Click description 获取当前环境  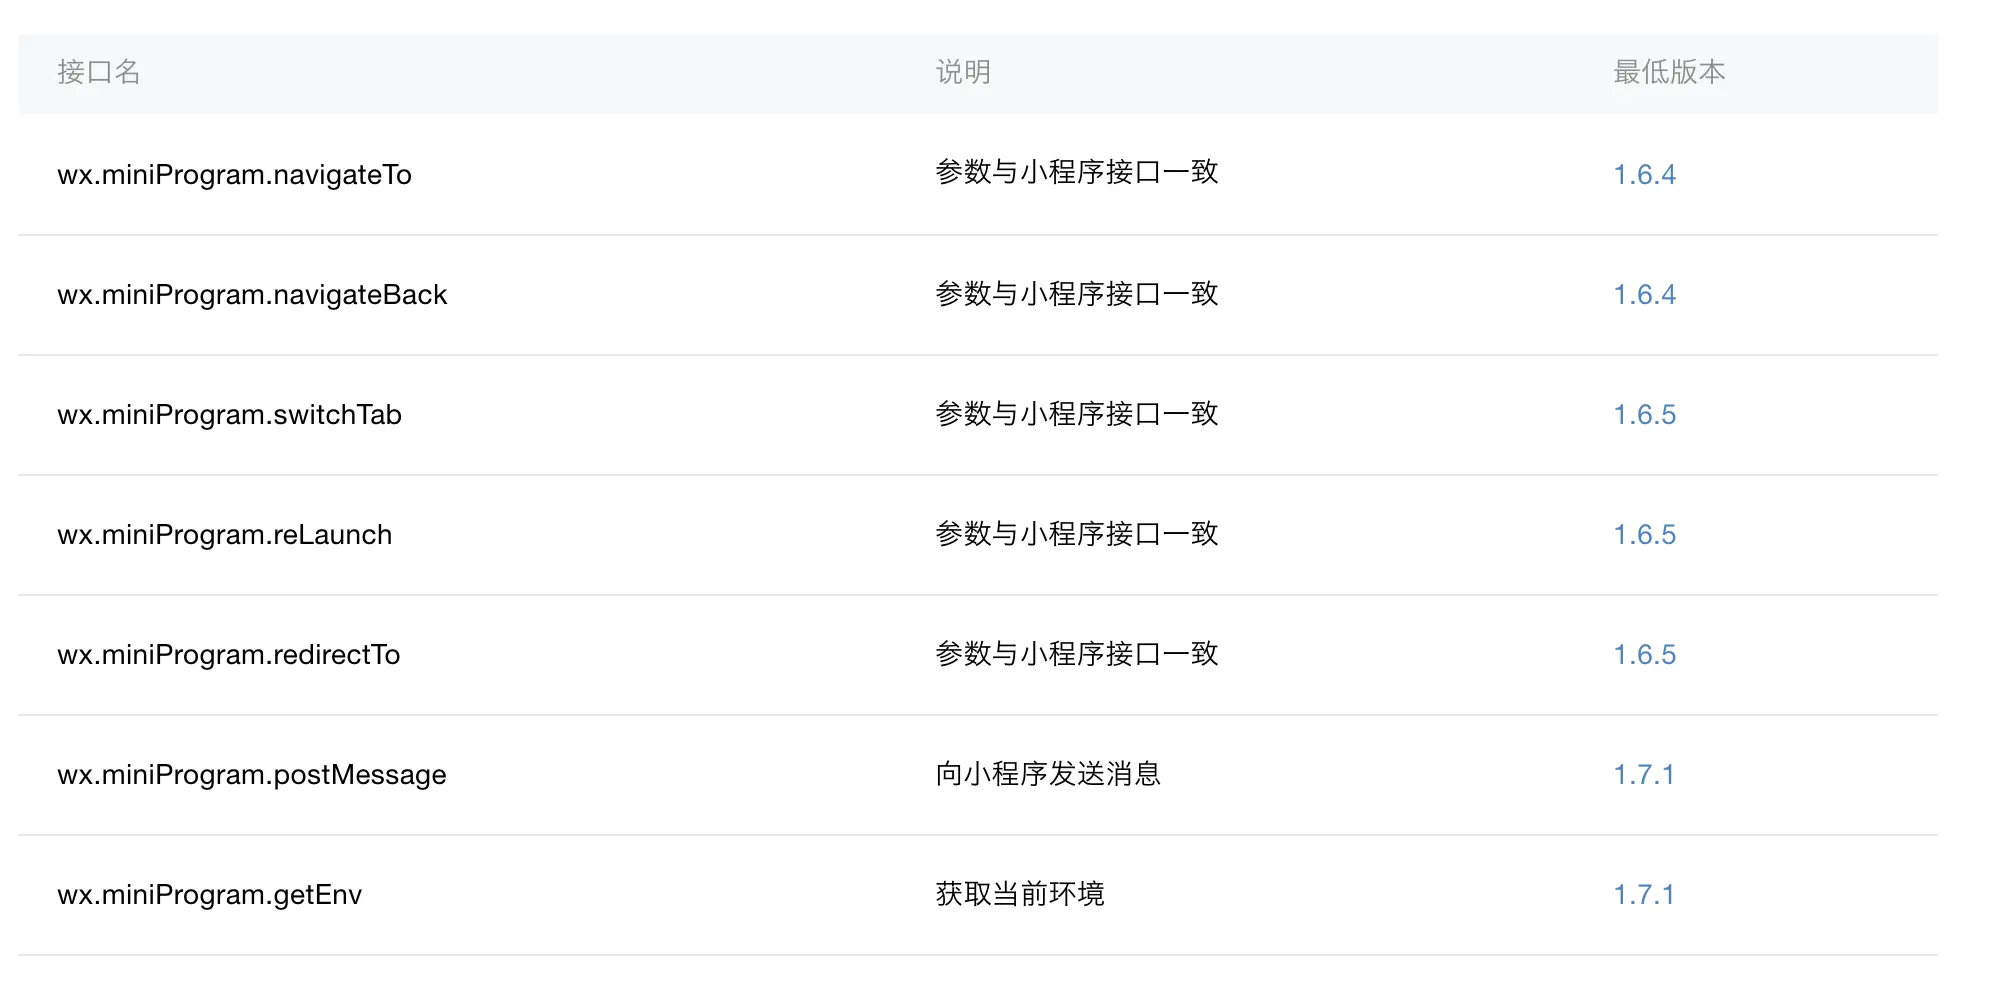pos(1019,894)
